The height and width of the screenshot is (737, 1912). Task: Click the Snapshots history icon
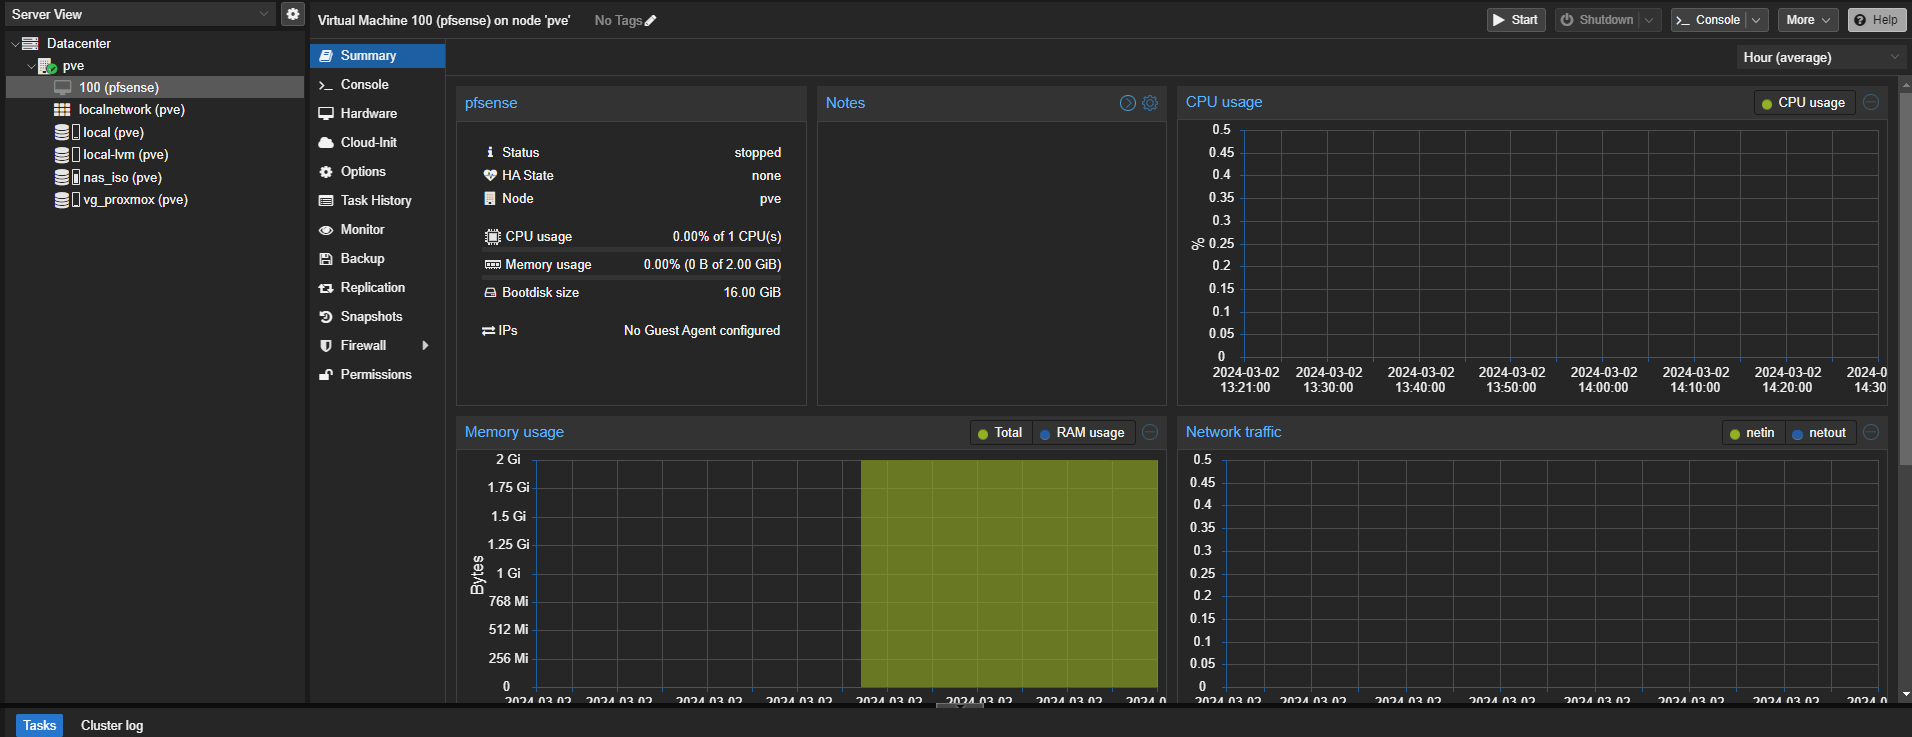(x=326, y=317)
